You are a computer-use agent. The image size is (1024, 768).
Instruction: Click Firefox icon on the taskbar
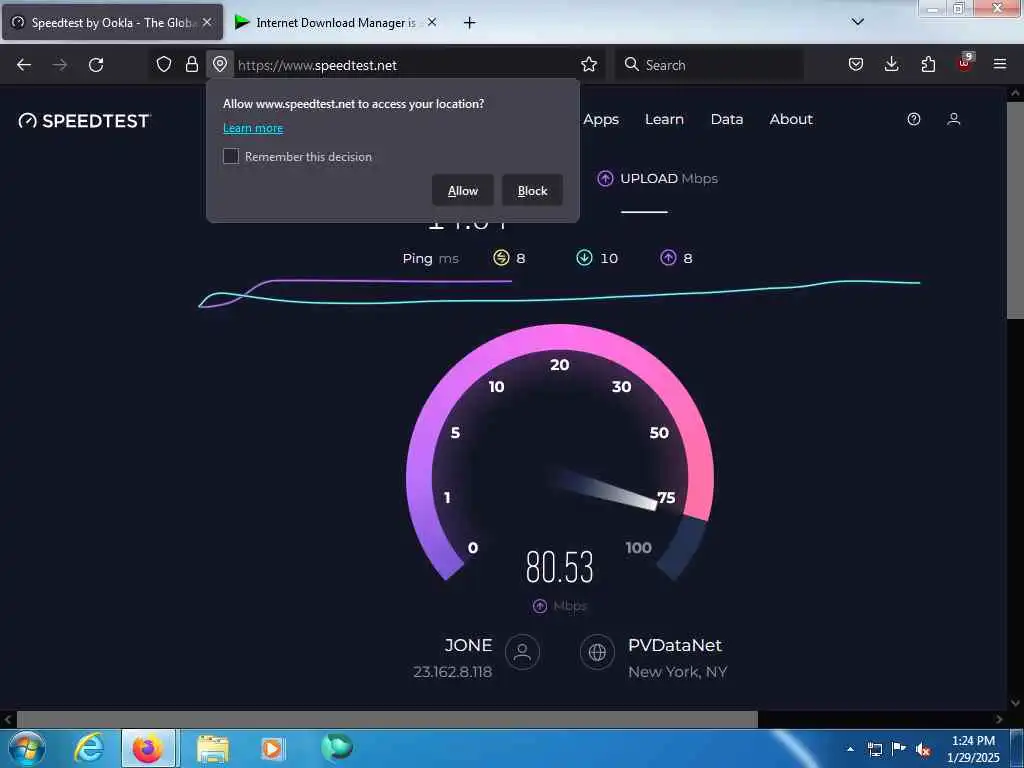148,748
